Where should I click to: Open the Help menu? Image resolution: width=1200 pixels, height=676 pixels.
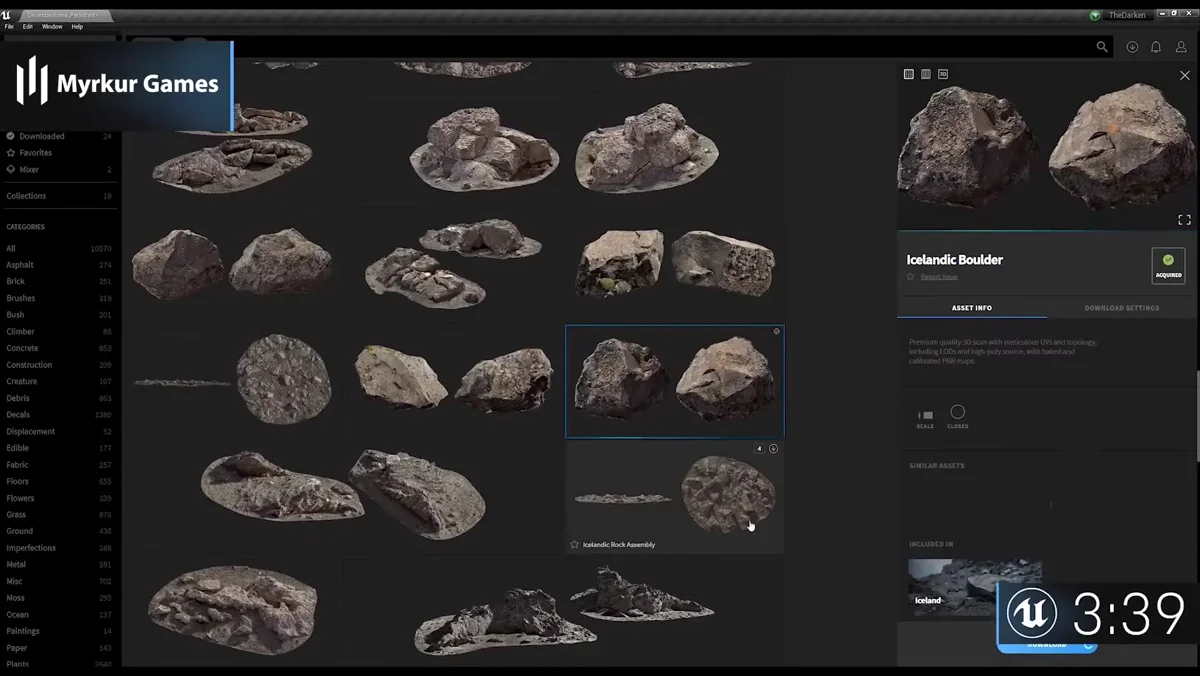tap(77, 26)
